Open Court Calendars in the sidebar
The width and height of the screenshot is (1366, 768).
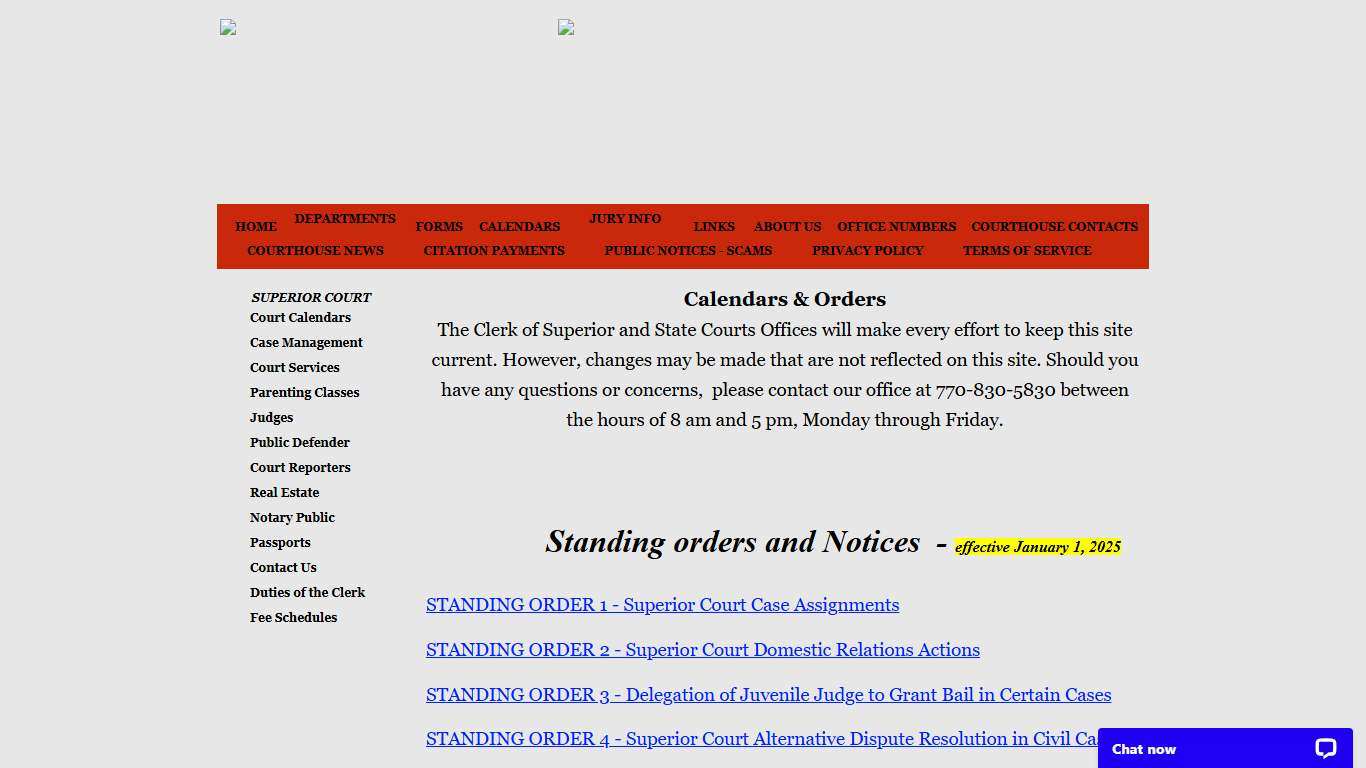pyautogui.click(x=300, y=318)
